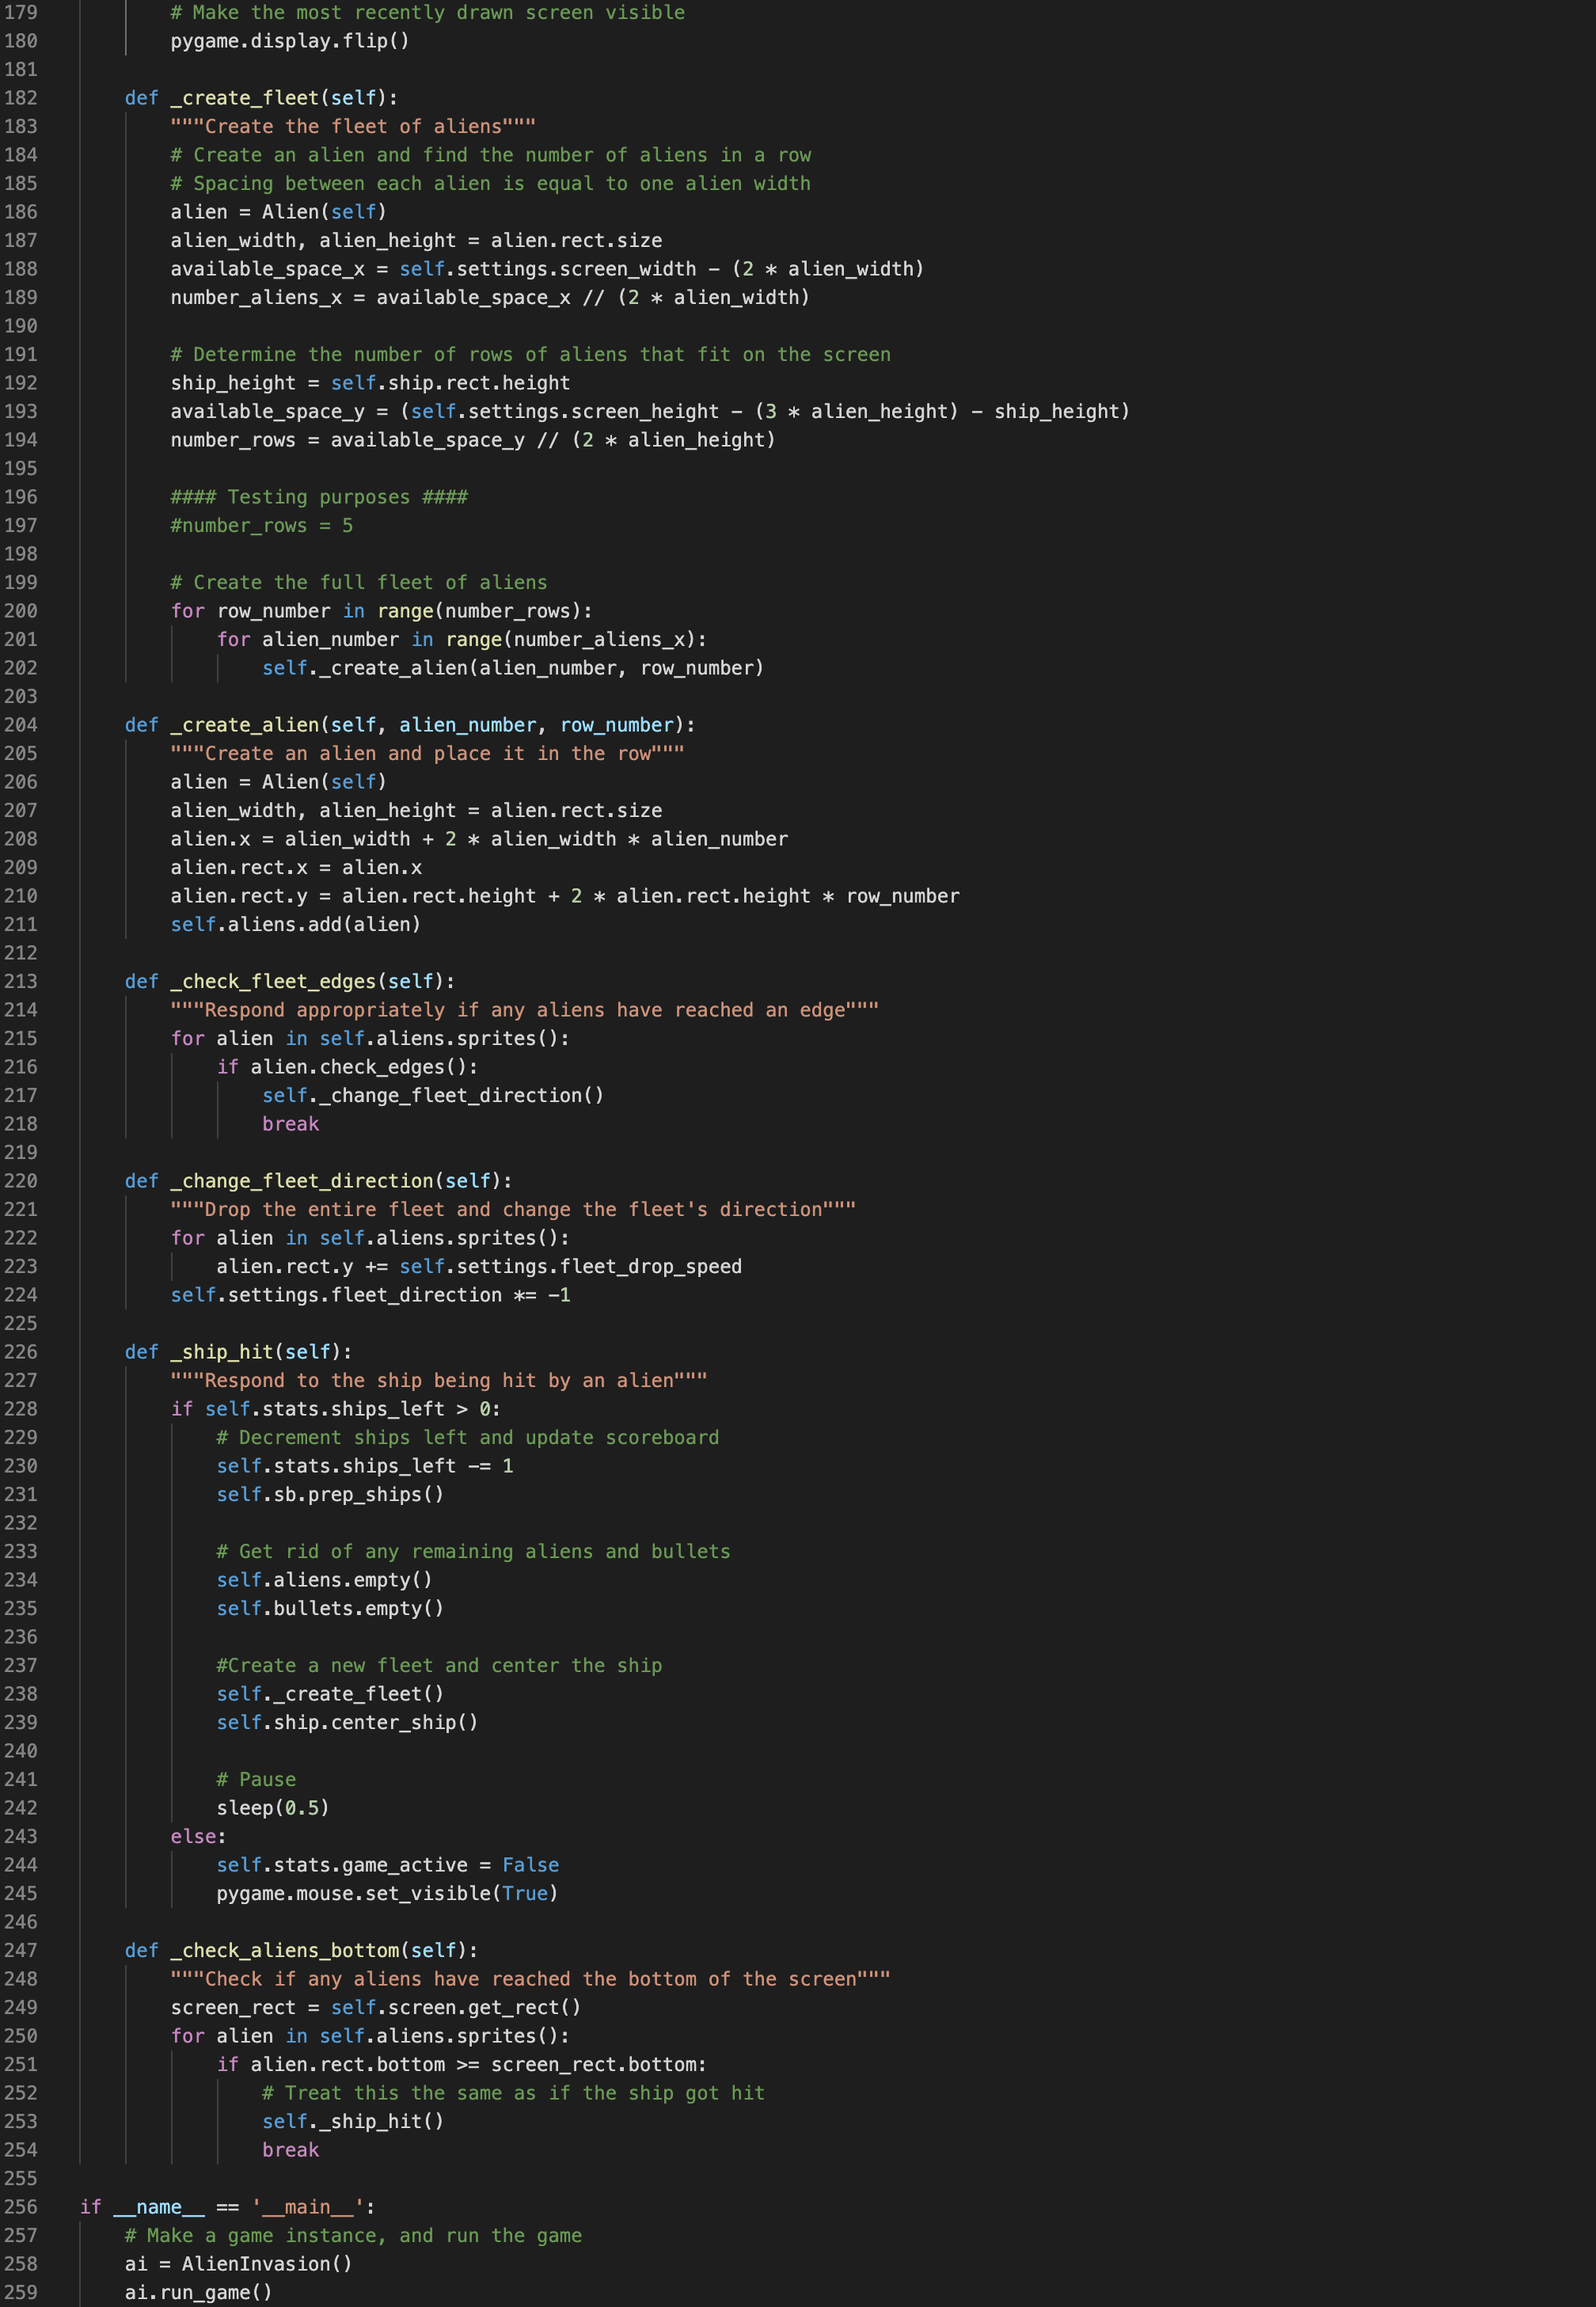The width and height of the screenshot is (1596, 2307).
Task: Click the '_create_alien' function definition name
Action: [244, 725]
